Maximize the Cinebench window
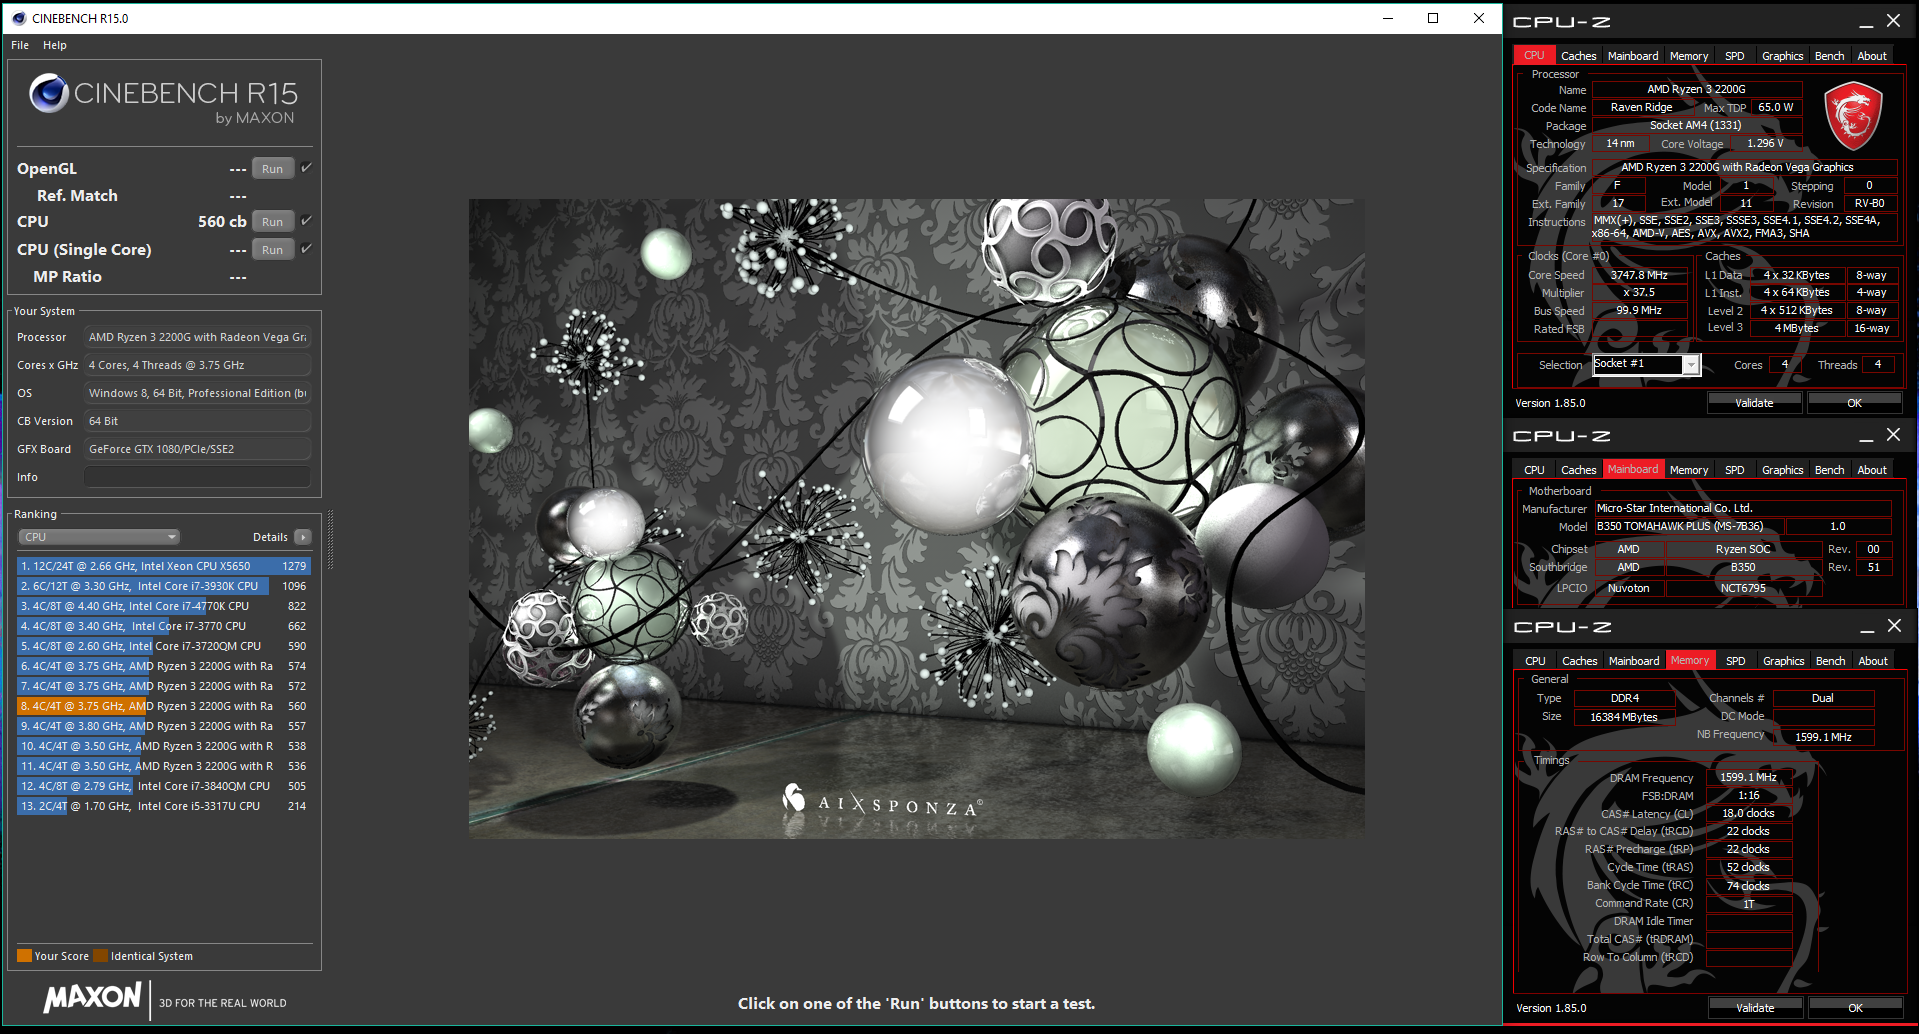 1433,18
